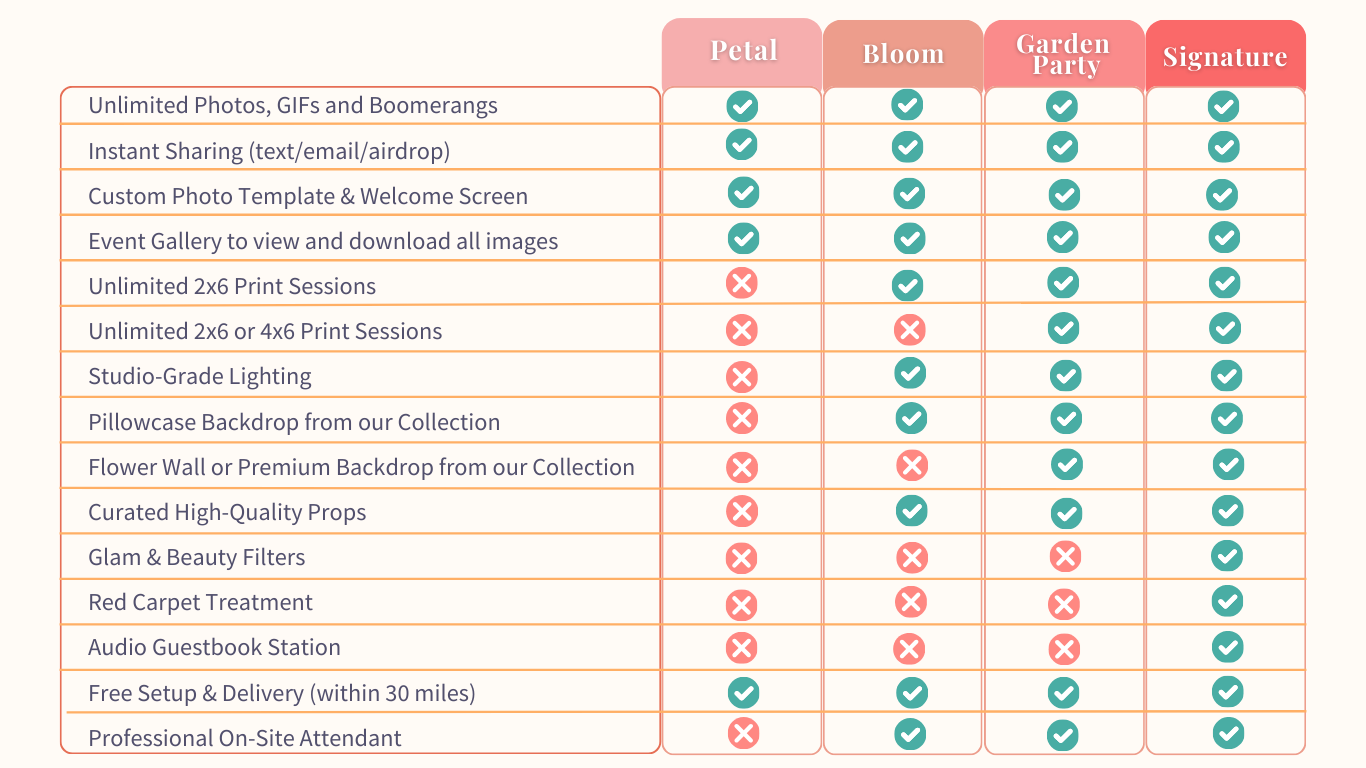The width and height of the screenshot is (1366, 768).
Task: Click Bloom's checkmark for Curated High-Quality Props
Action: click(x=911, y=510)
